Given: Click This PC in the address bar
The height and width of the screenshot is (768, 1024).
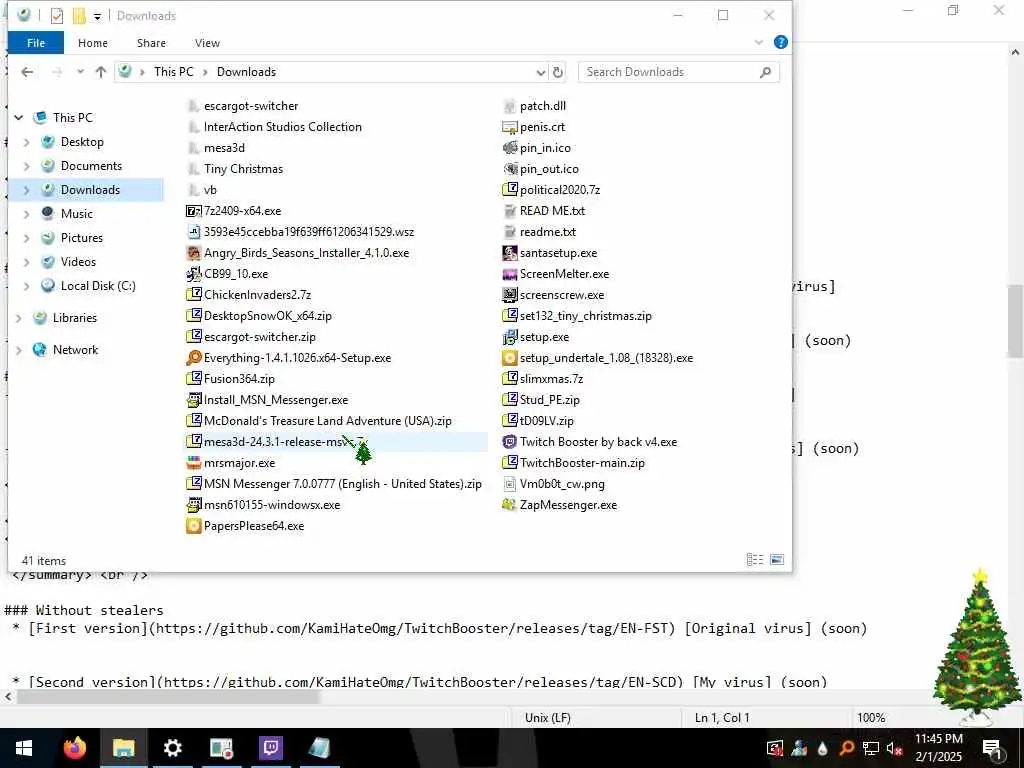Looking at the screenshot, I should point(174,72).
